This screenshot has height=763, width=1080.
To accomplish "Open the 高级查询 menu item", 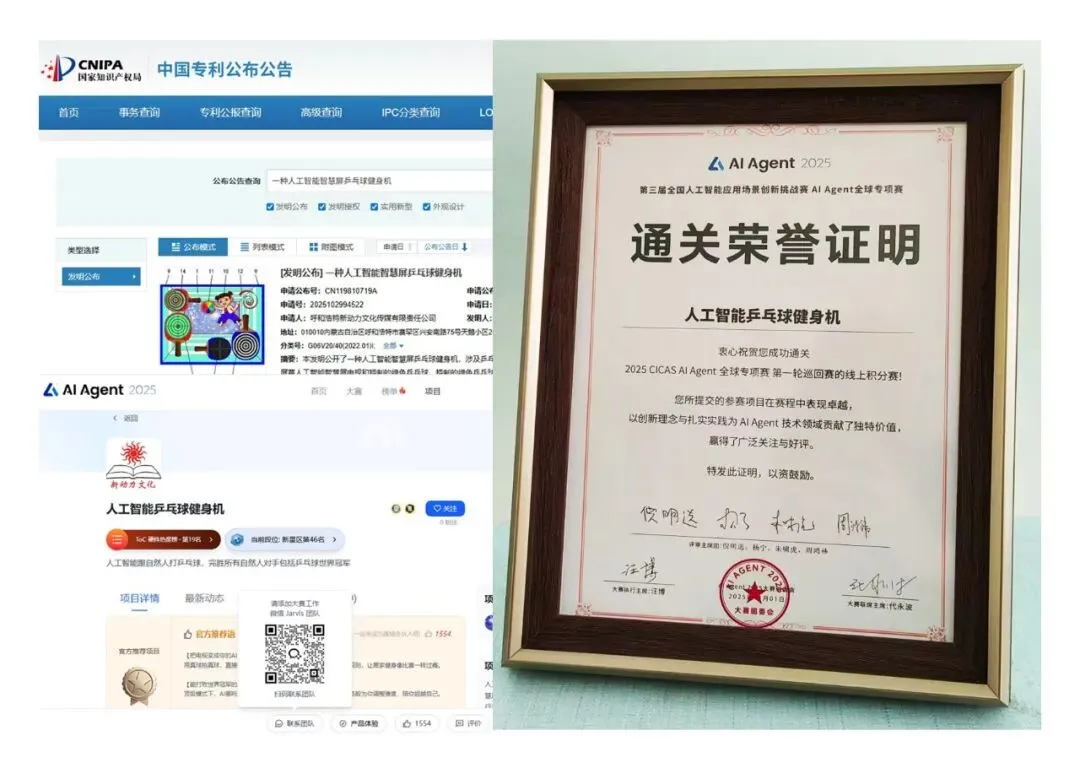I will tap(321, 112).
